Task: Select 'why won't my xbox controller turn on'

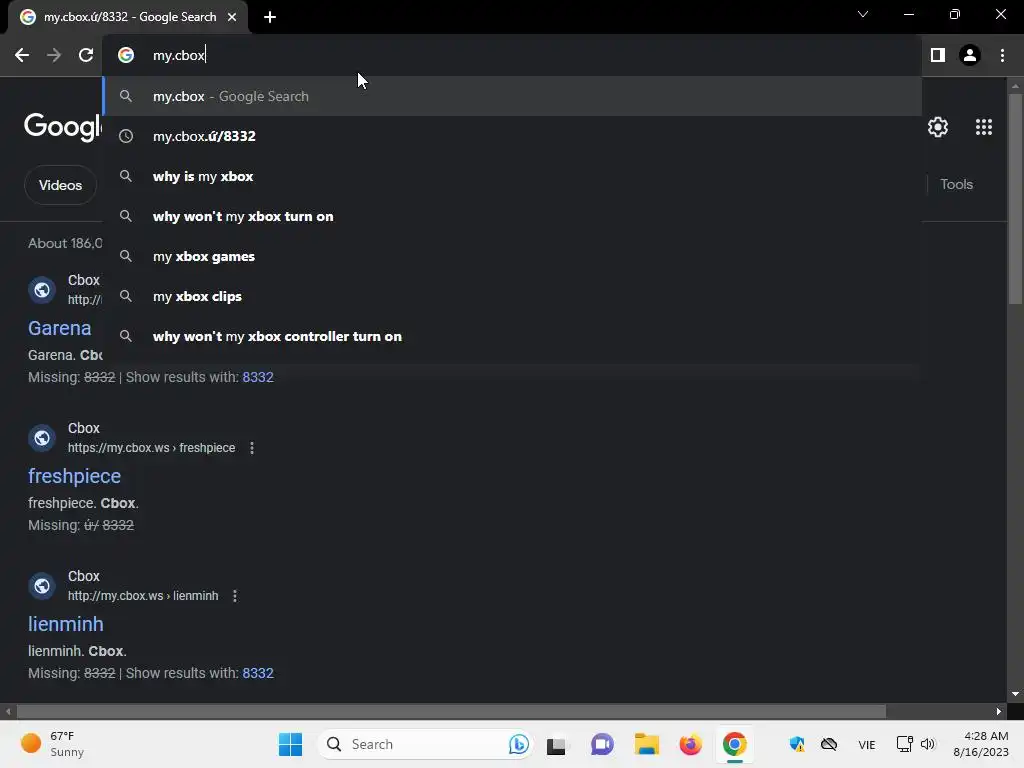Action: coord(512,336)
